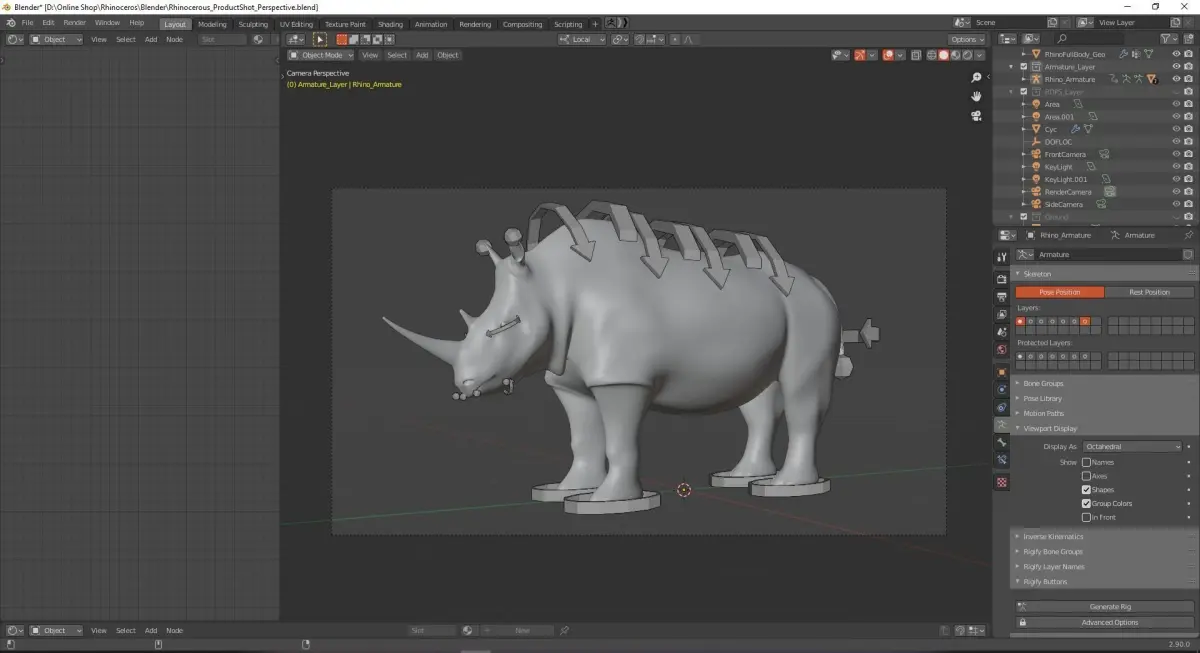Open the Object properties tab icon
This screenshot has height=653, width=1200.
coord(1002,371)
